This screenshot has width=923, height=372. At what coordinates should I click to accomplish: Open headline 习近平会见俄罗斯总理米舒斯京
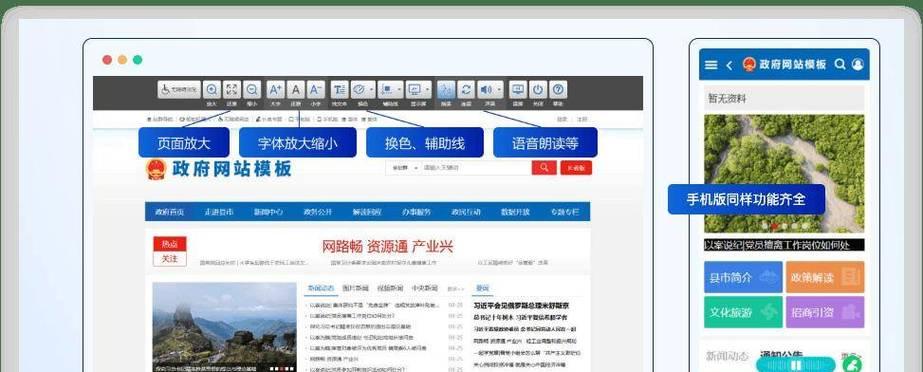[522, 305]
